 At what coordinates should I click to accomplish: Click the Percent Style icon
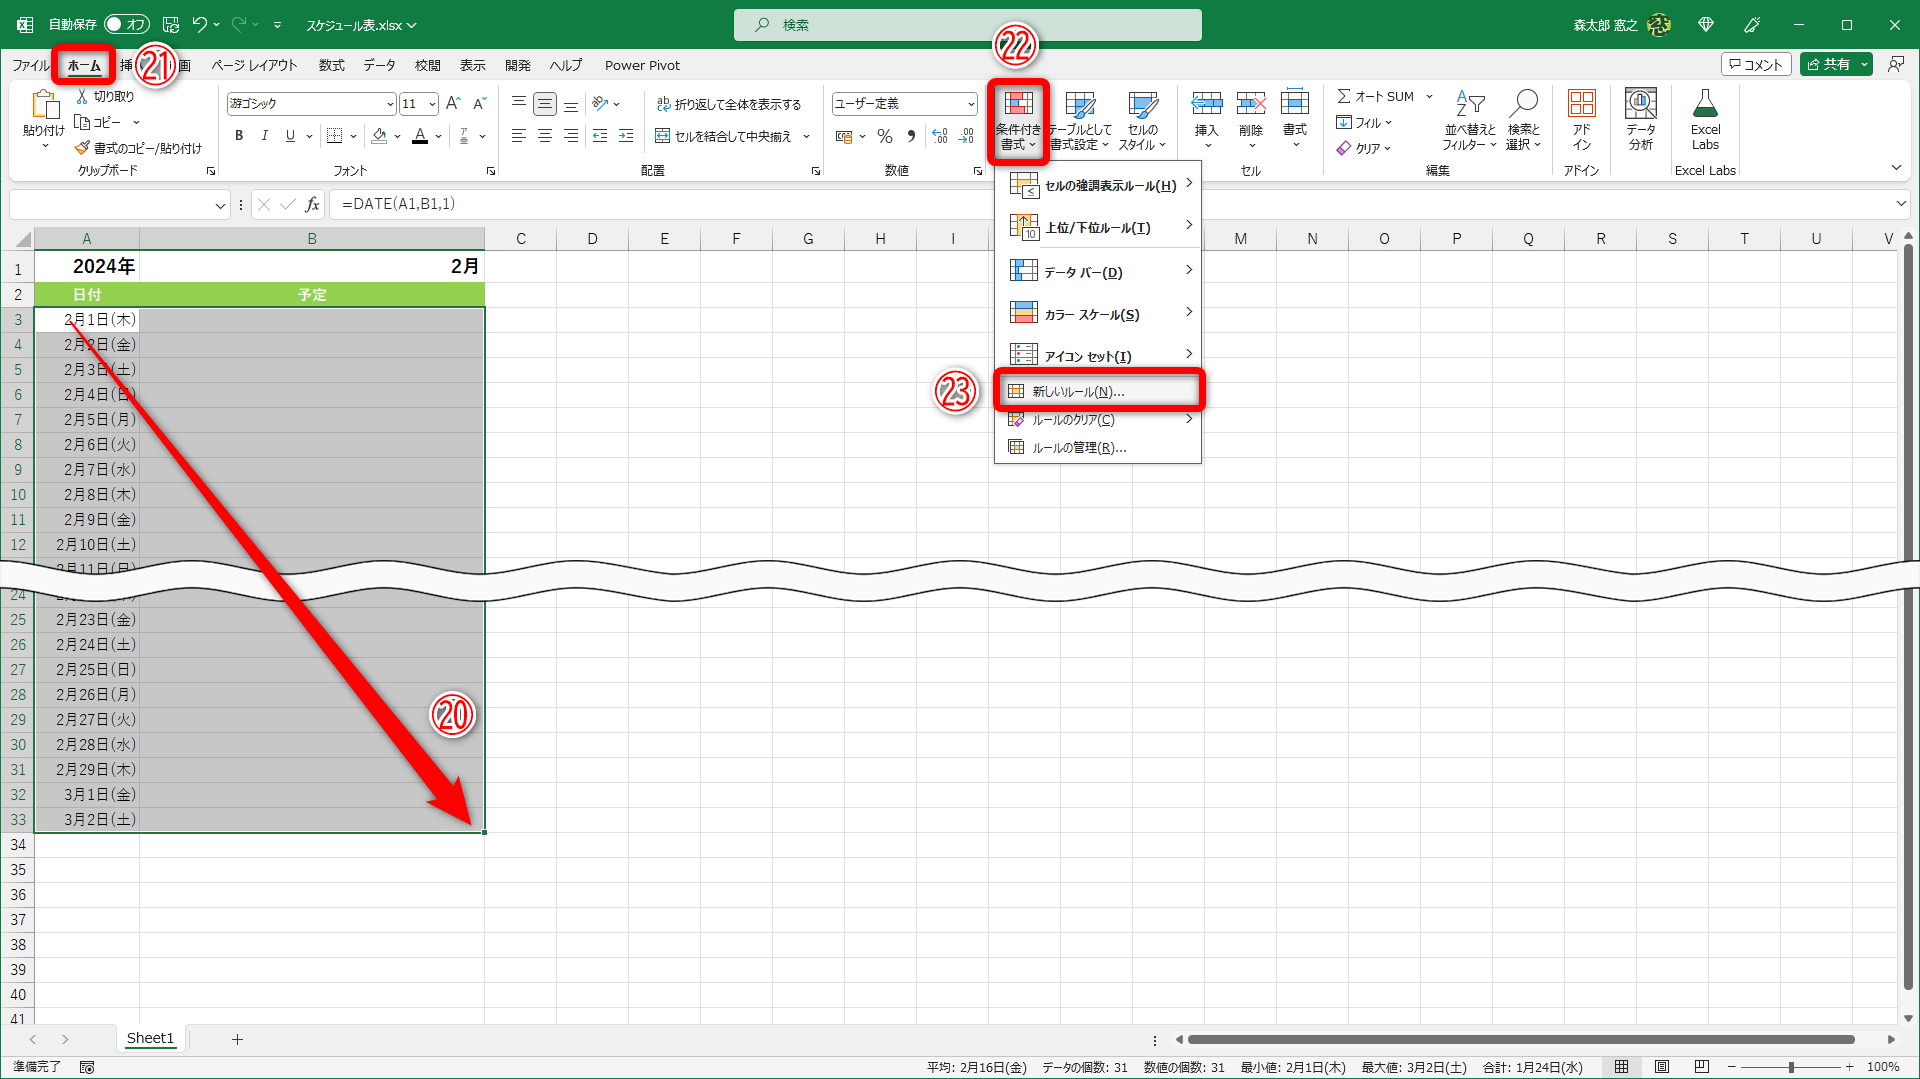(885, 136)
